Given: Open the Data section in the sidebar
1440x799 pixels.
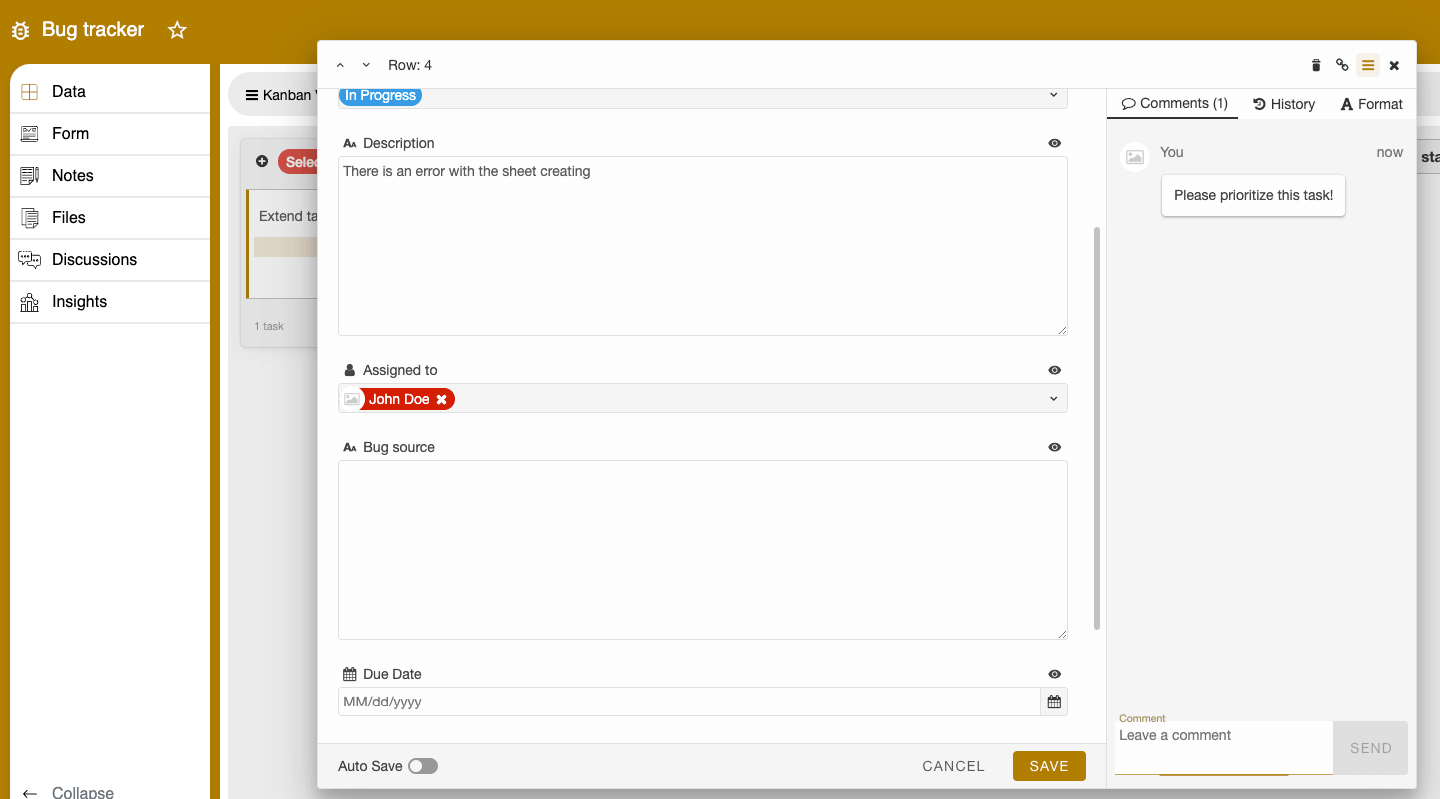Looking at the screenshot, I should pyautogui.click(x=70, y=91).
